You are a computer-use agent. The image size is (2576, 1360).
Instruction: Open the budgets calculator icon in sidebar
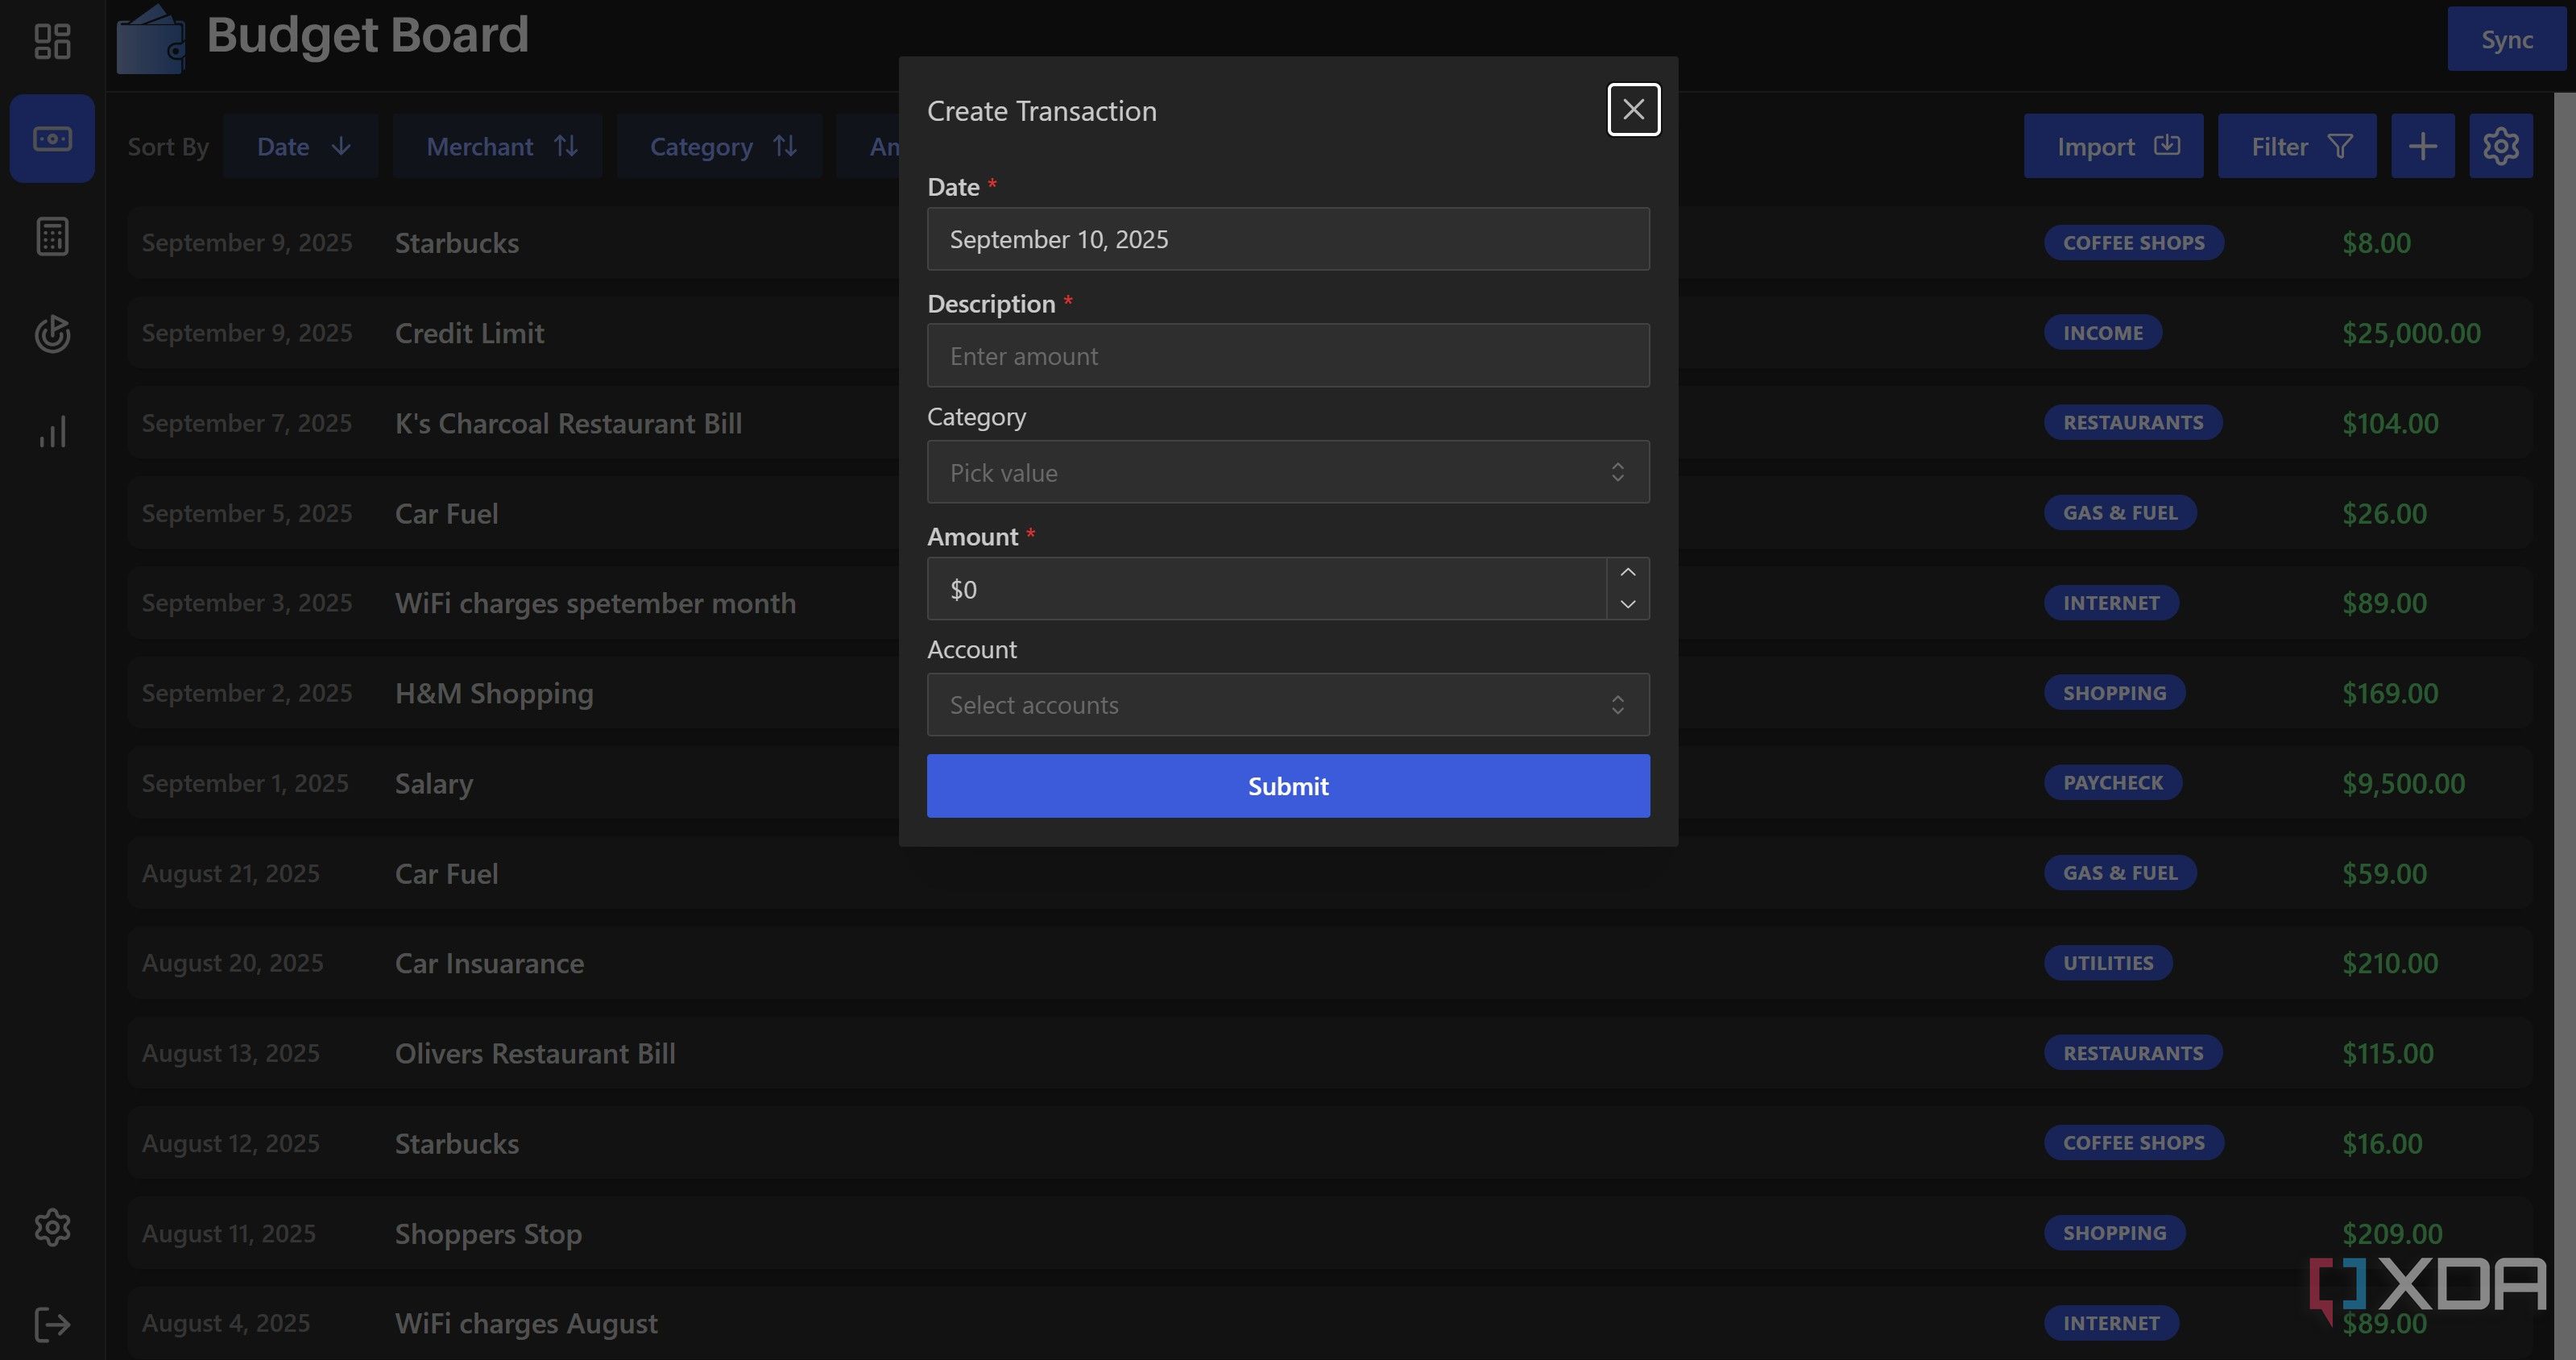pyautogui.click(x=52, y=237)
